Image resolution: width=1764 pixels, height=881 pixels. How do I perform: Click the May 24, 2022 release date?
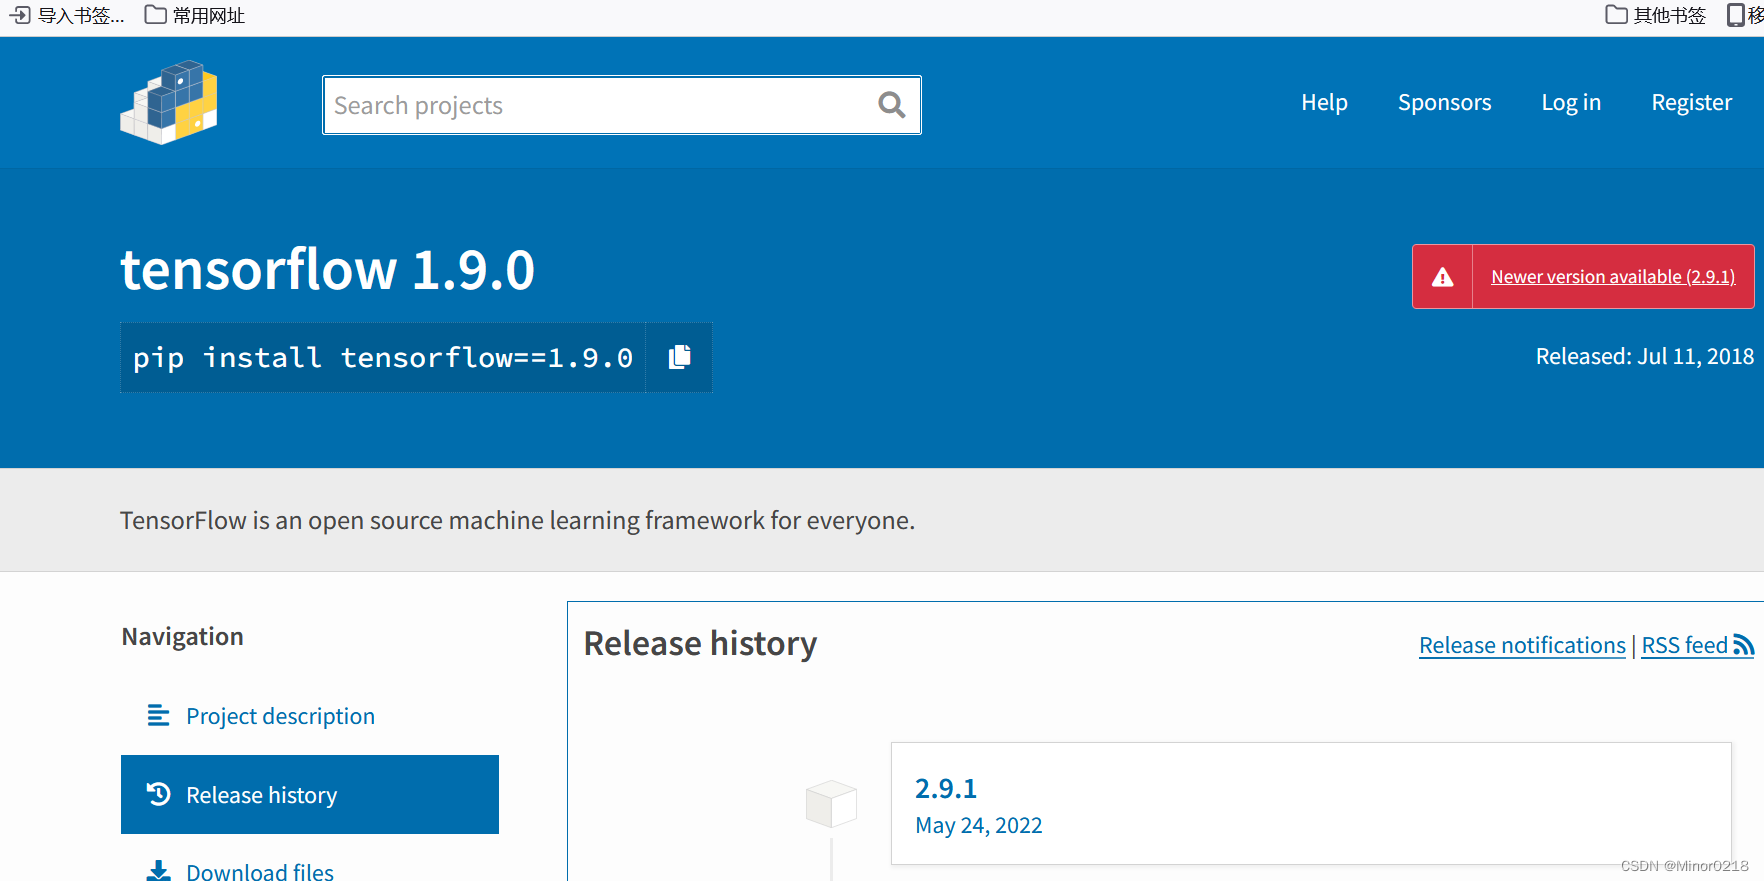[978, 826]
